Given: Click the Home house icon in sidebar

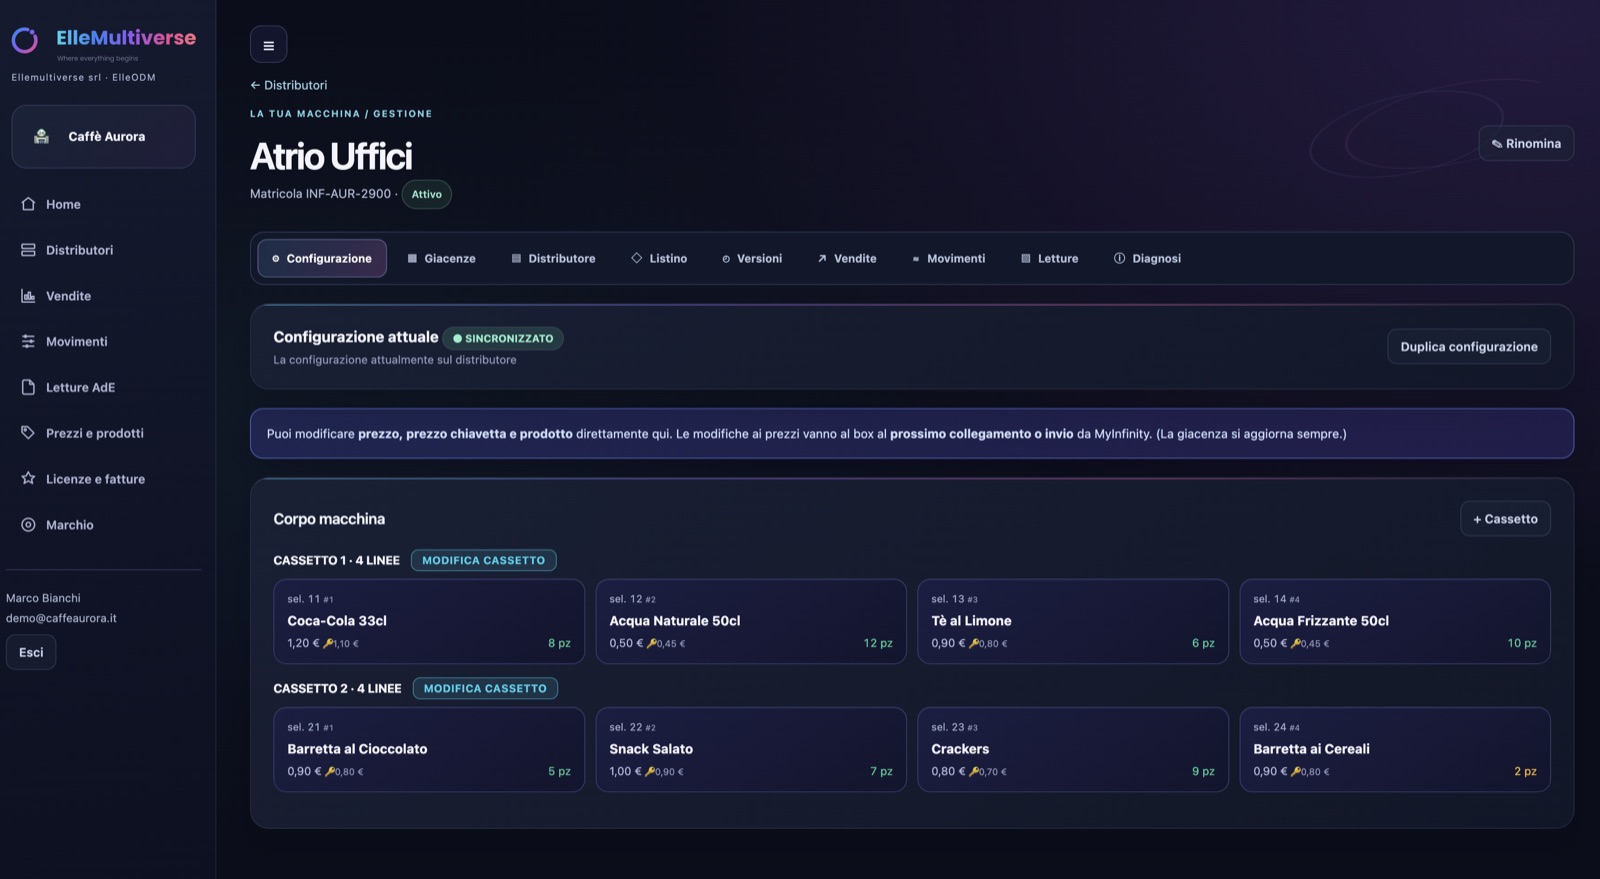Looking at the screenshot, I should [28, 204].
